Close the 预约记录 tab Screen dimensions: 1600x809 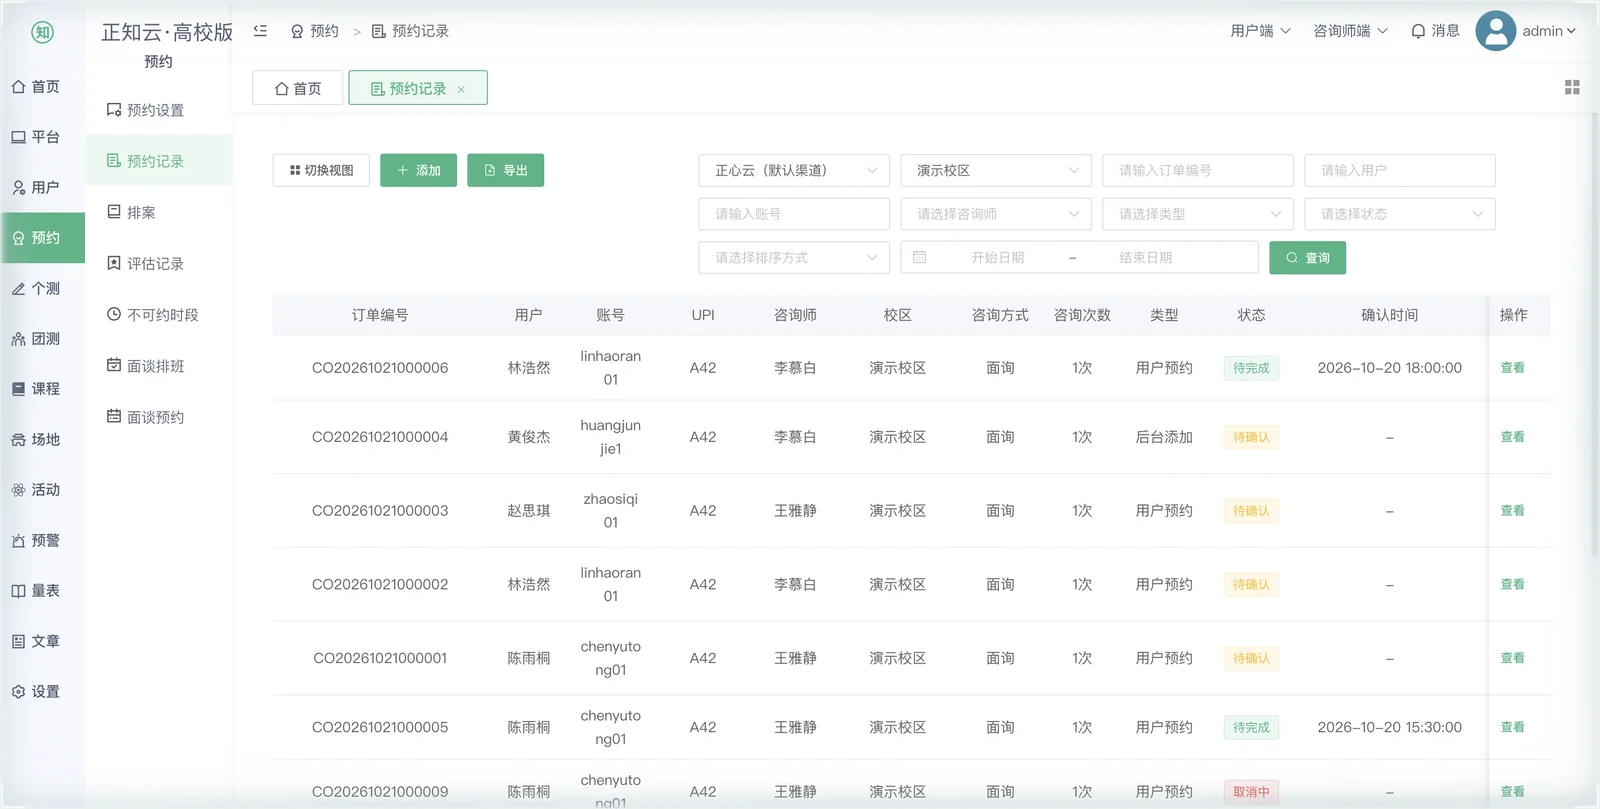(461, 90)
